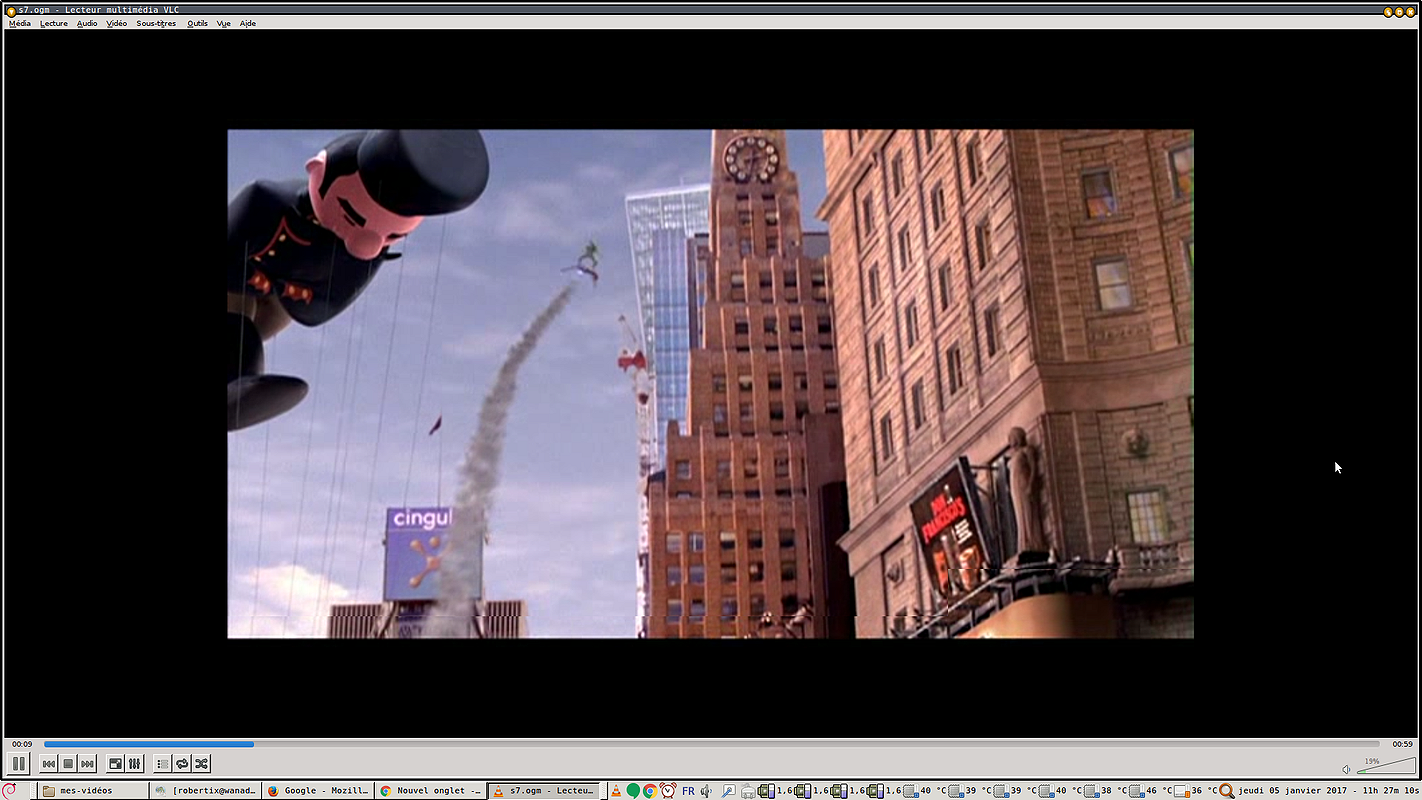Open the Média menu

coord(20,23)
